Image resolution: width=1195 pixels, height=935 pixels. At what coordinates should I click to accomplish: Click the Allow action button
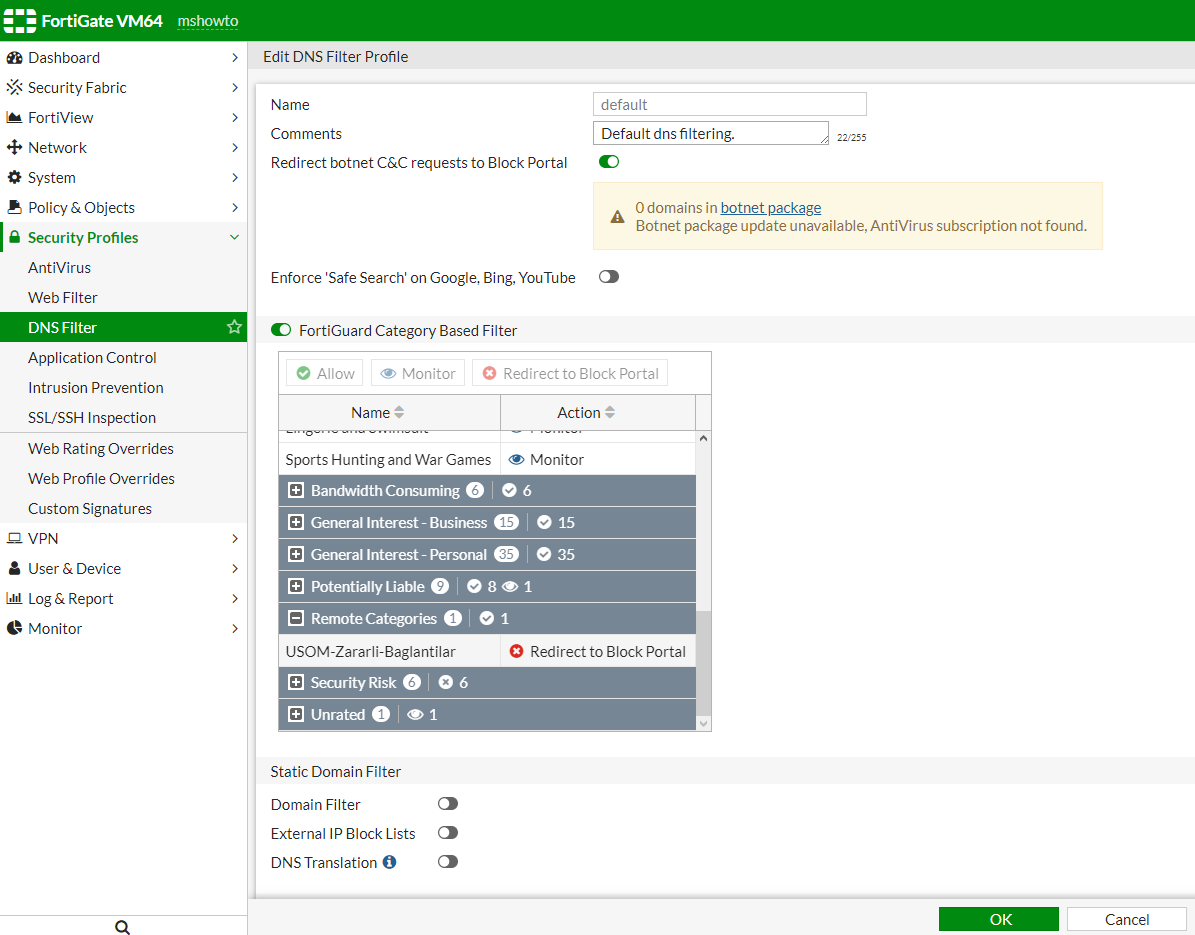point(325,373)
